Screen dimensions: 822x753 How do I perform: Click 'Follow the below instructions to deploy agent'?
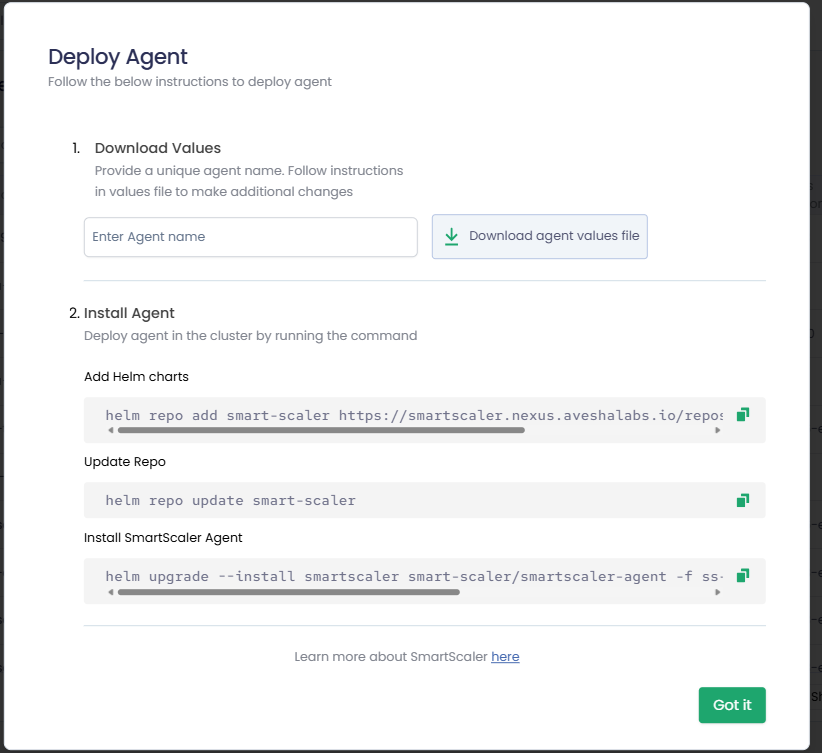pyautogui.click(x=190, y=82)
